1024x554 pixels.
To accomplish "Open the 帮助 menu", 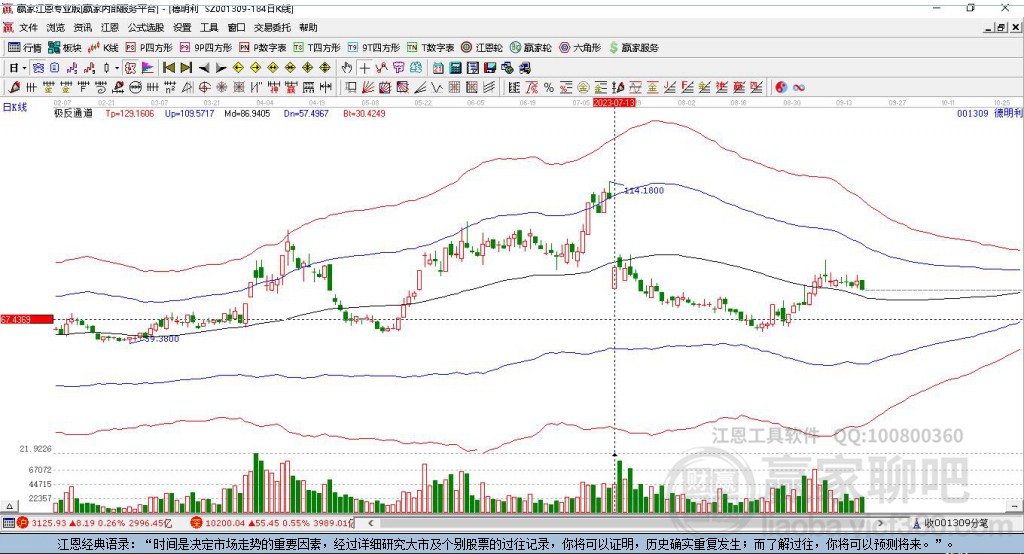I will pos(308,27).
